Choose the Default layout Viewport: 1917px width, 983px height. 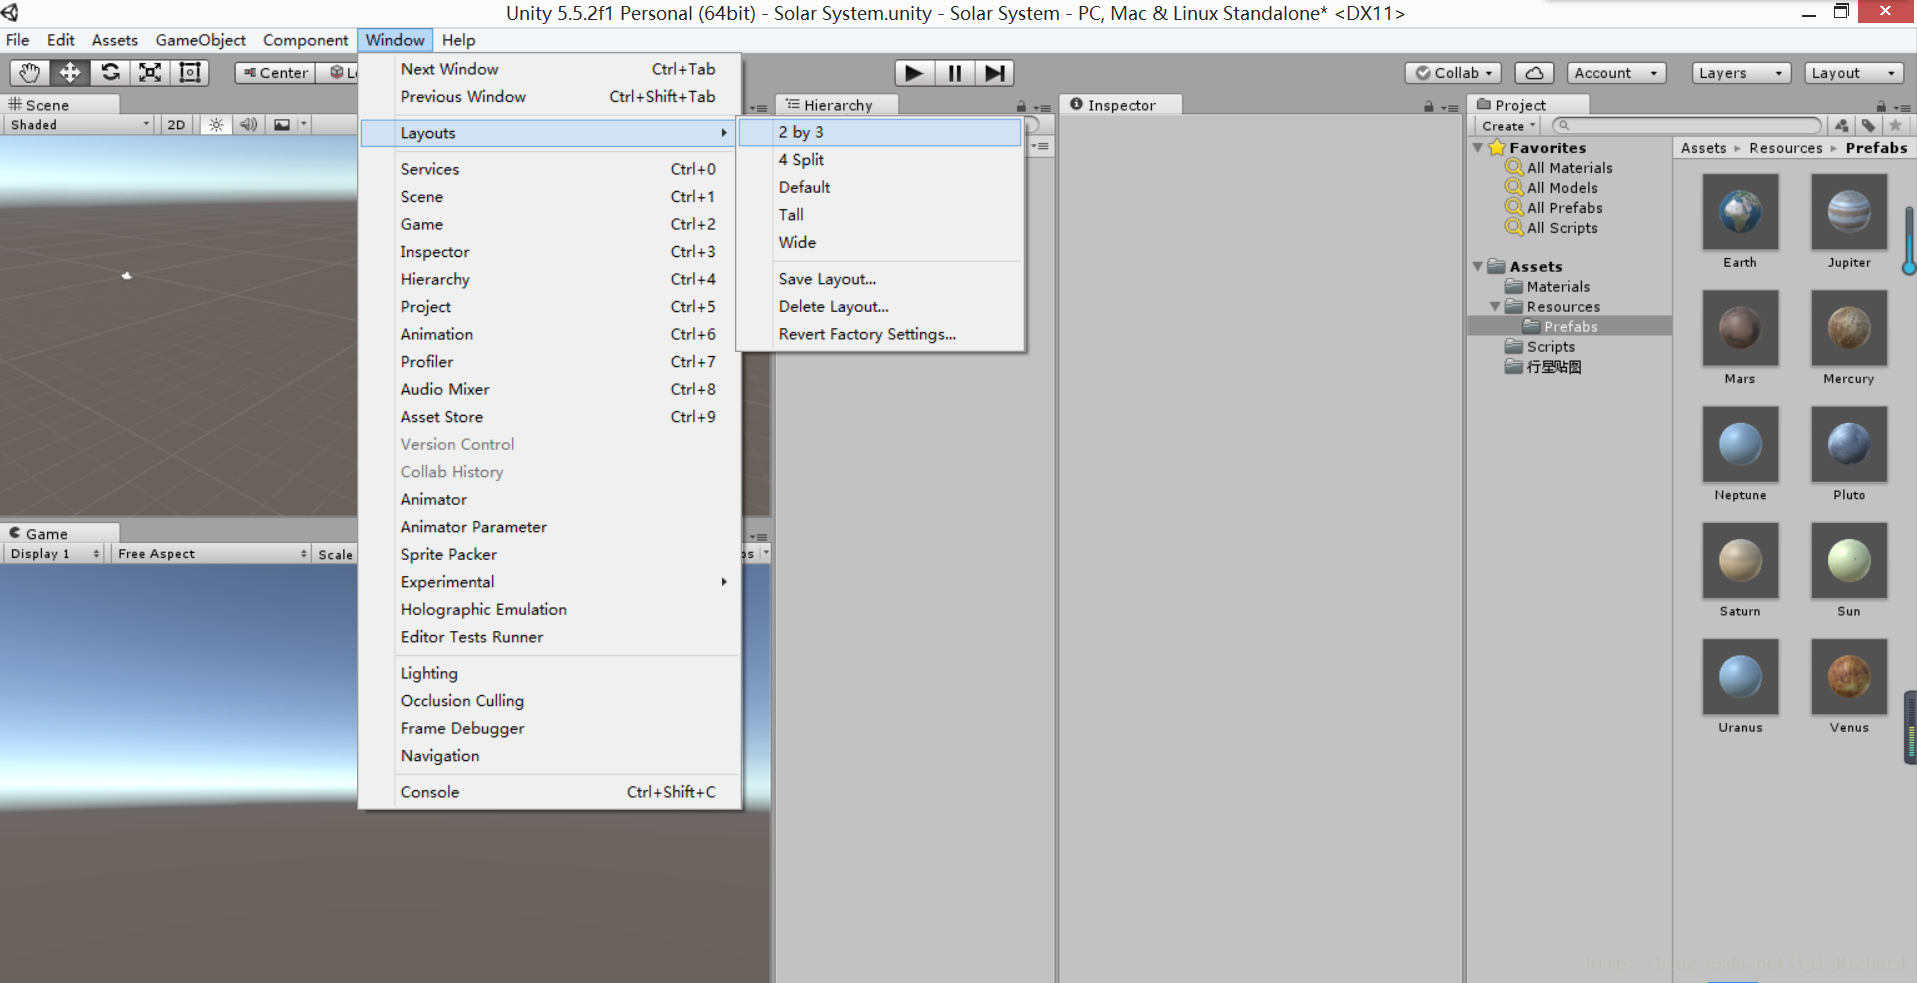[x=880, y=187]
